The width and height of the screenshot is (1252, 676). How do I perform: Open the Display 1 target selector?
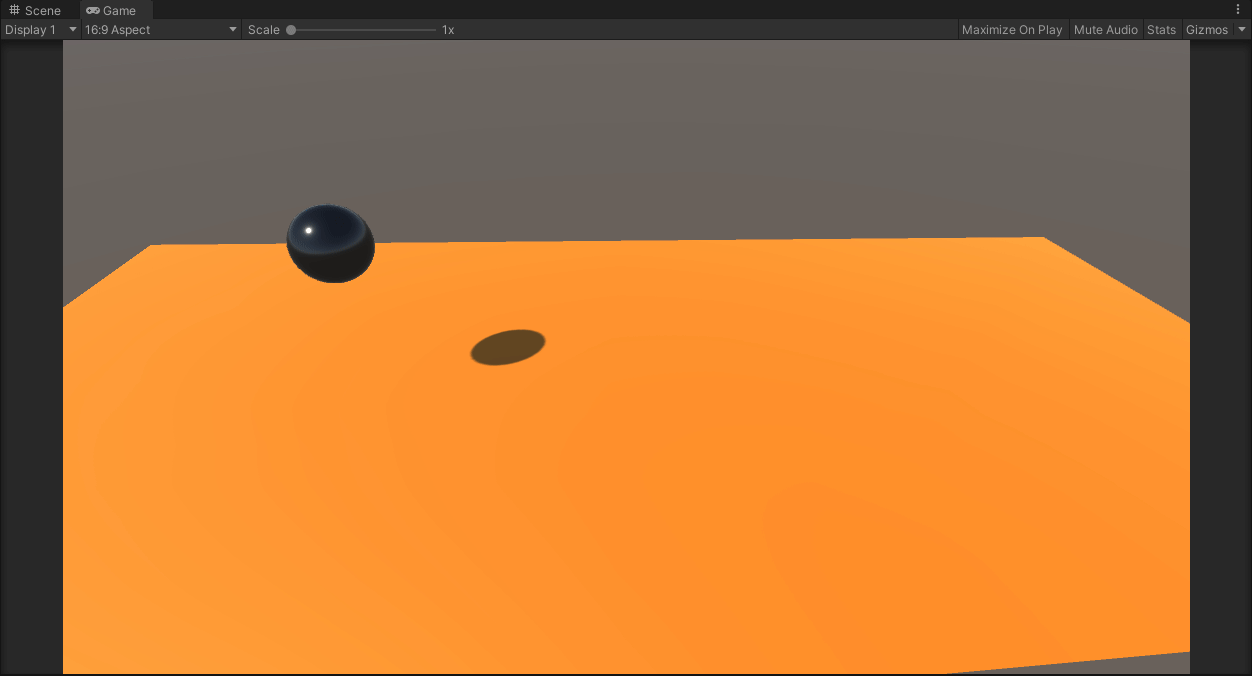click(40, 29)
